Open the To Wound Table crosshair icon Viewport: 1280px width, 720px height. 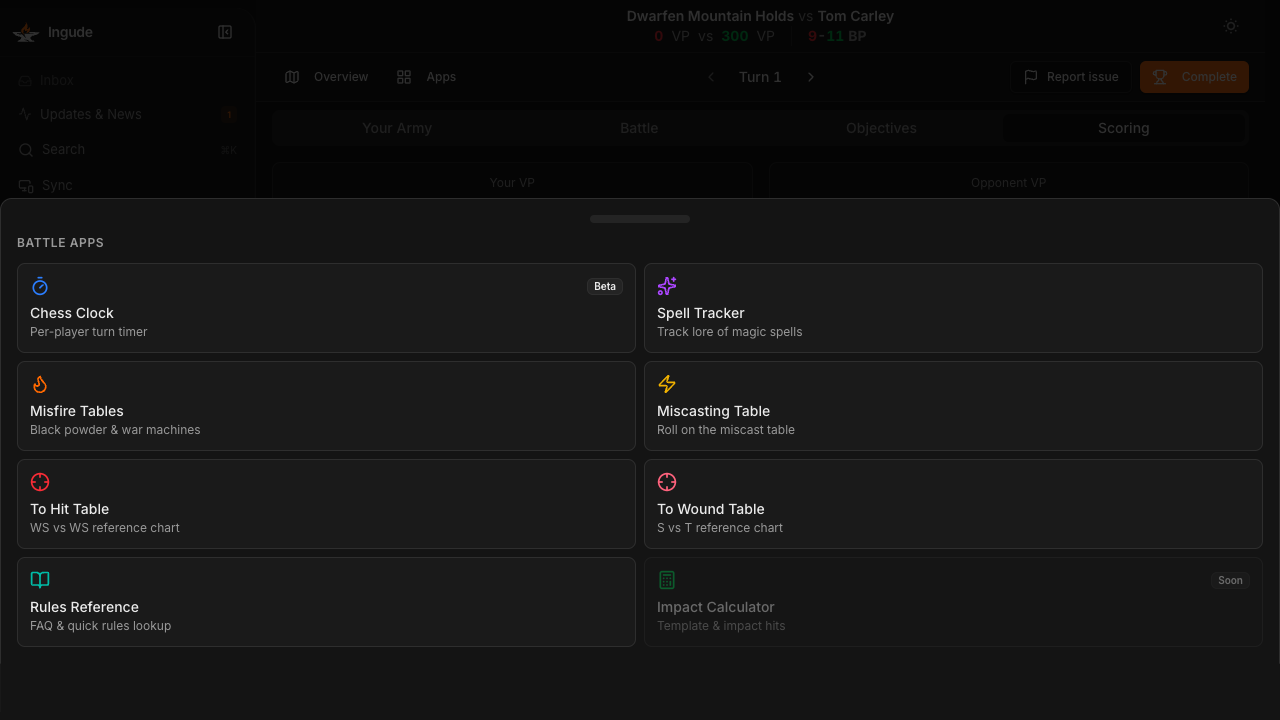[667, 482]
